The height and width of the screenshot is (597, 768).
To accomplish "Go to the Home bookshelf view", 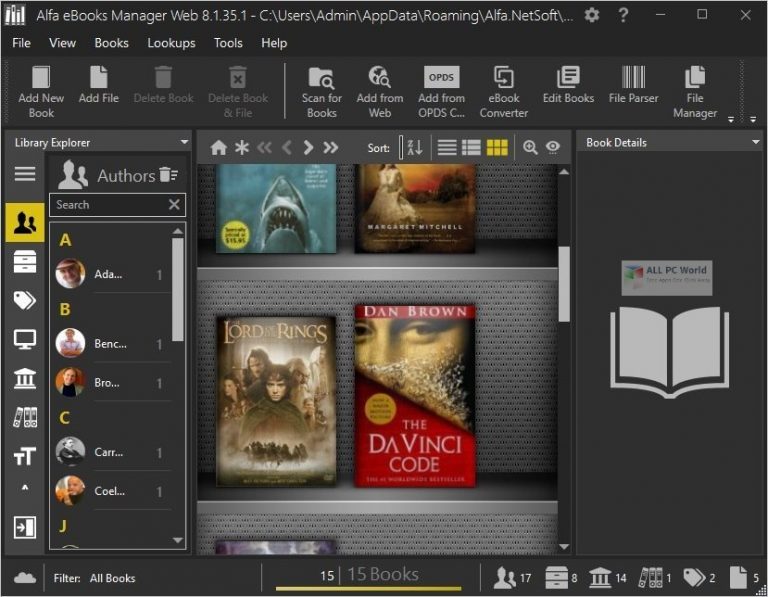I will pos(218,147).
